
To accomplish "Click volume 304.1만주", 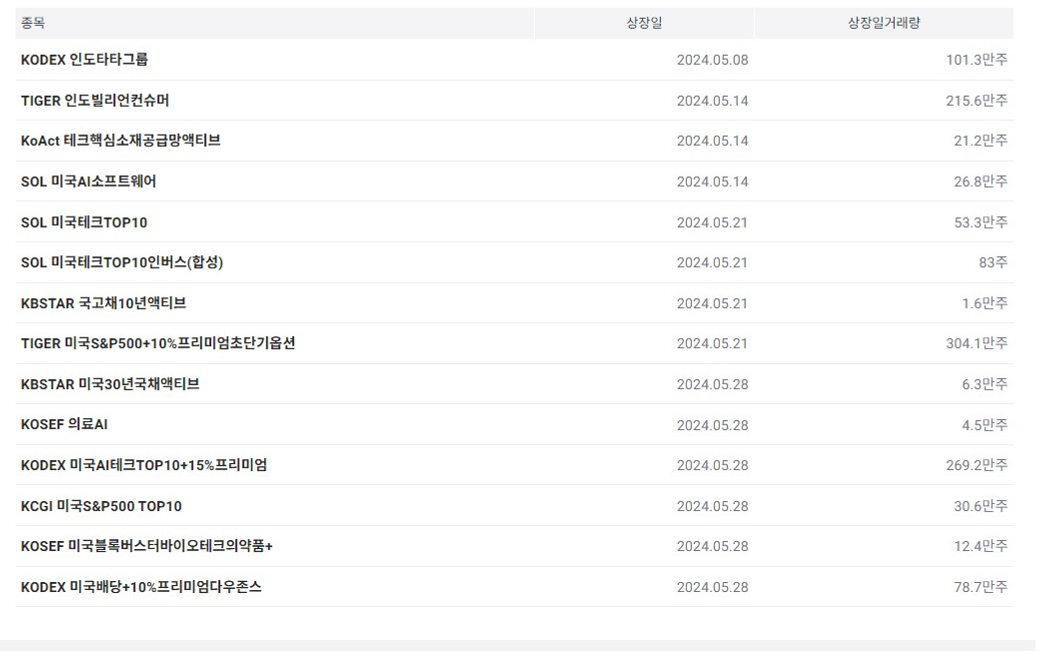I will [x=976, y=343].
